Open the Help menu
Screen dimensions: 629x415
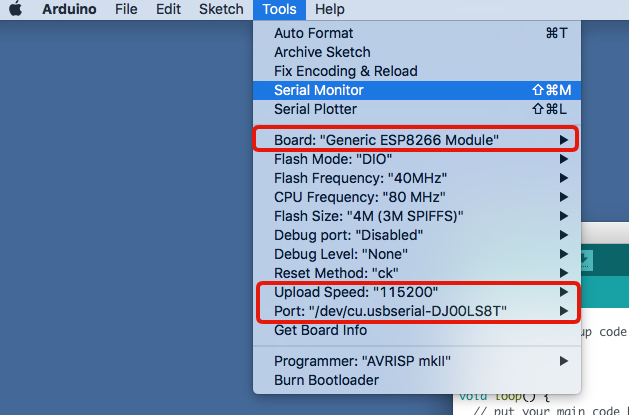click(x=329, y=9)
